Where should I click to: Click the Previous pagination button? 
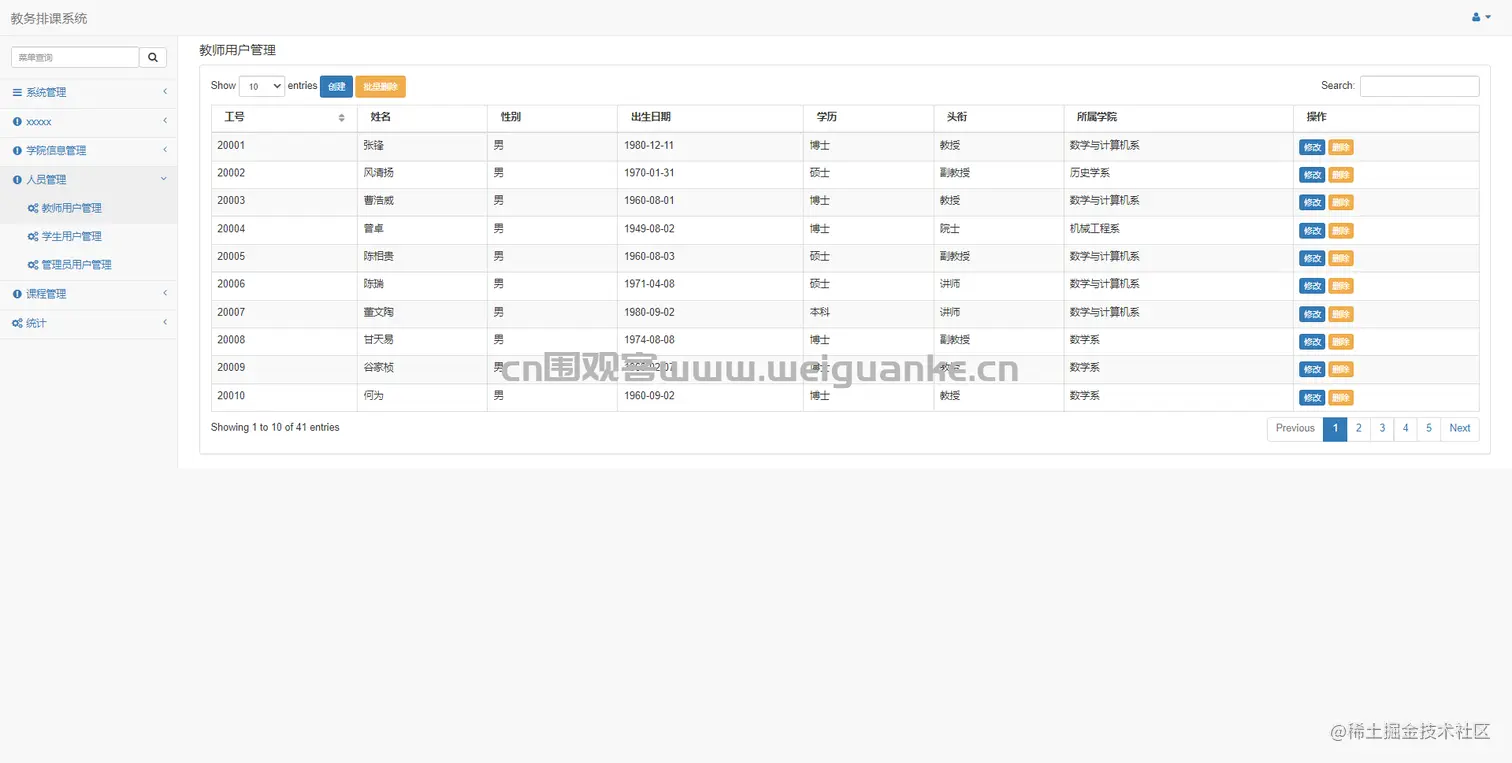point(1295,429)
